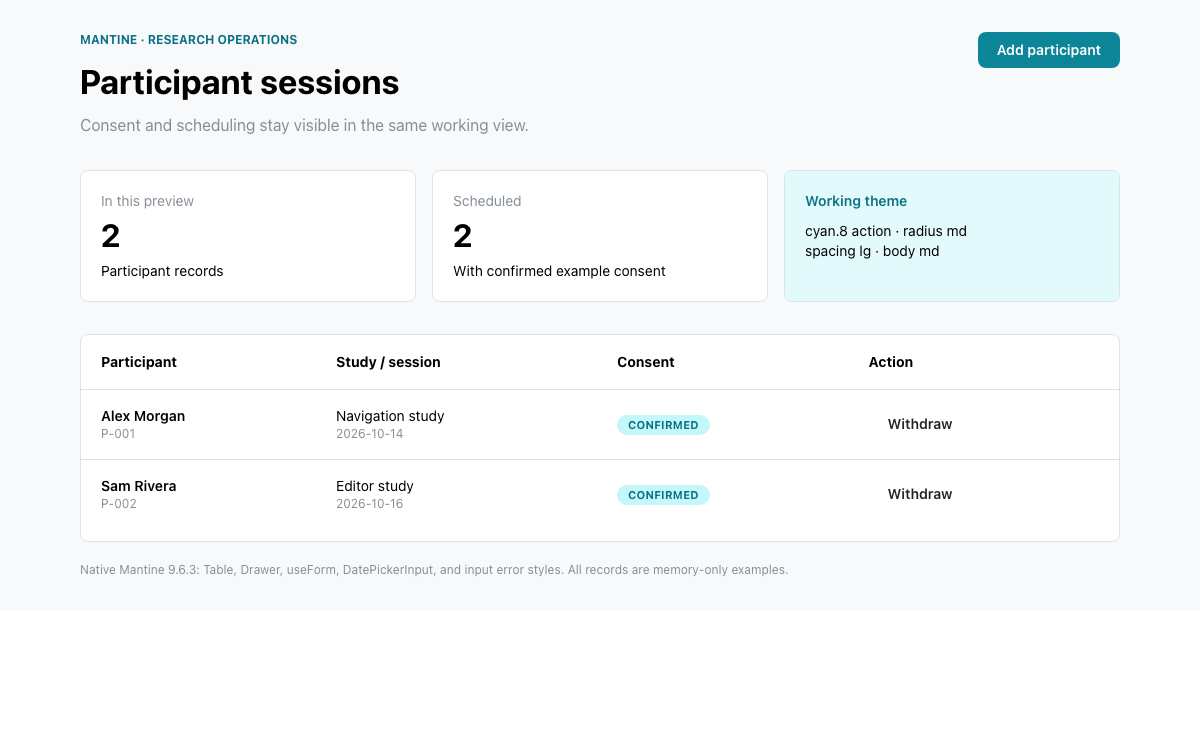Withdraw Alex Morgan from the study
The image size is (1200, 750).
920,424
